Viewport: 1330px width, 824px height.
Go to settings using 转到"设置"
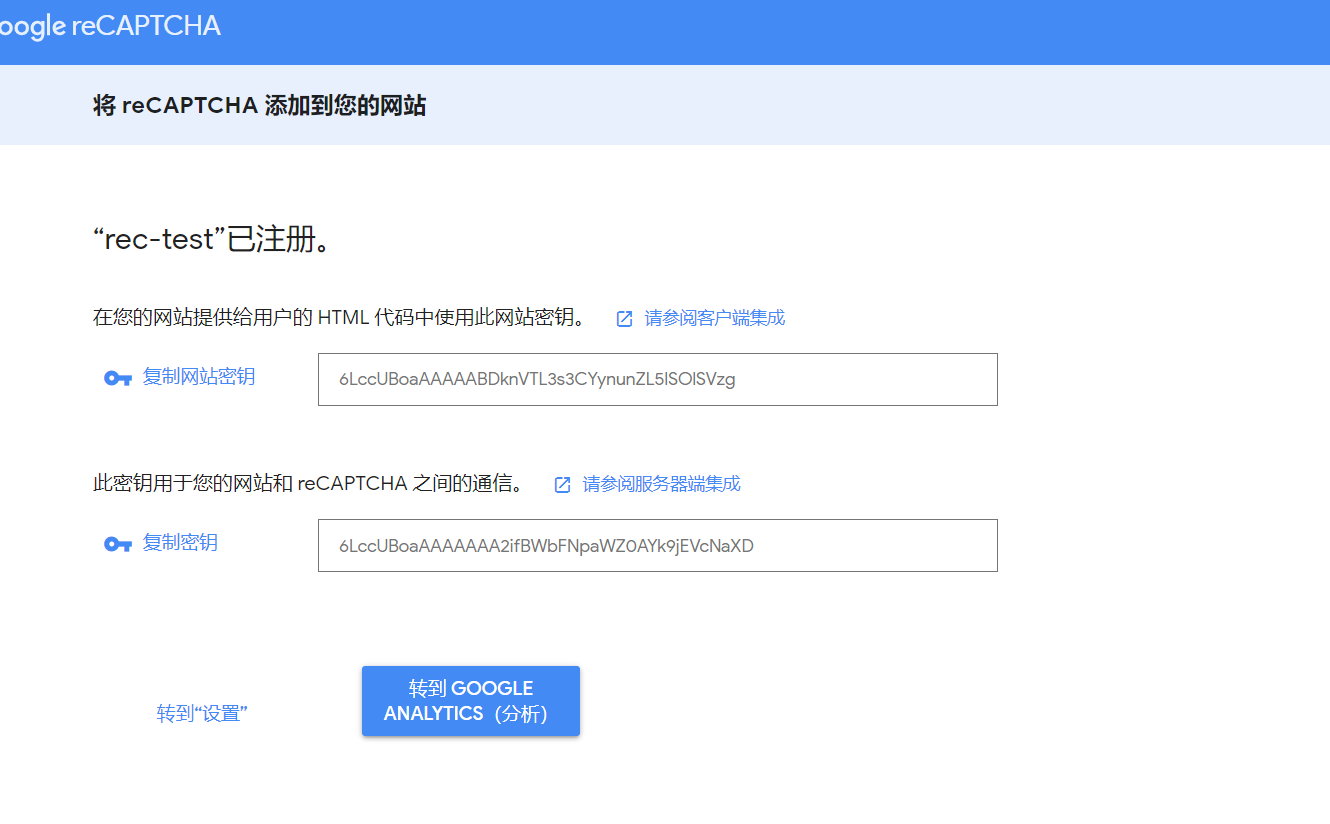pos(200,713)
